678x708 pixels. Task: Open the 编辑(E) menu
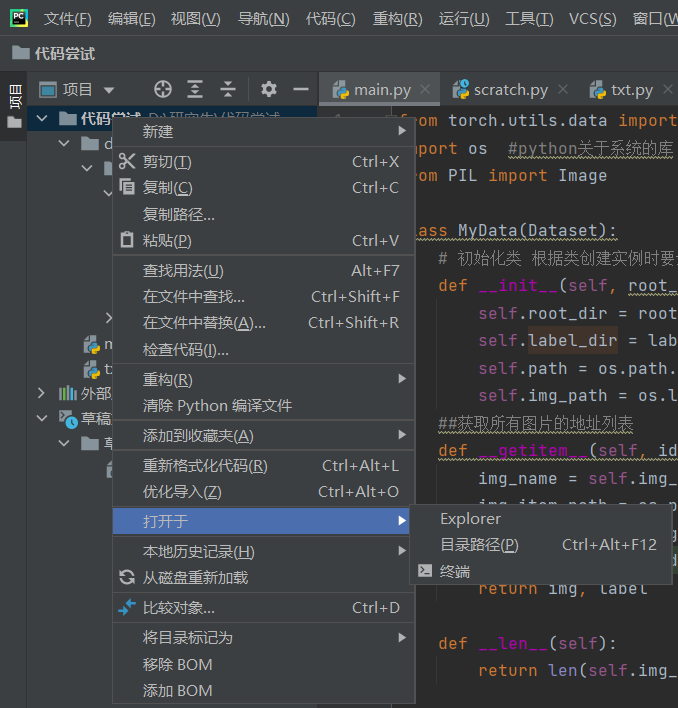[x=131, y=19]
